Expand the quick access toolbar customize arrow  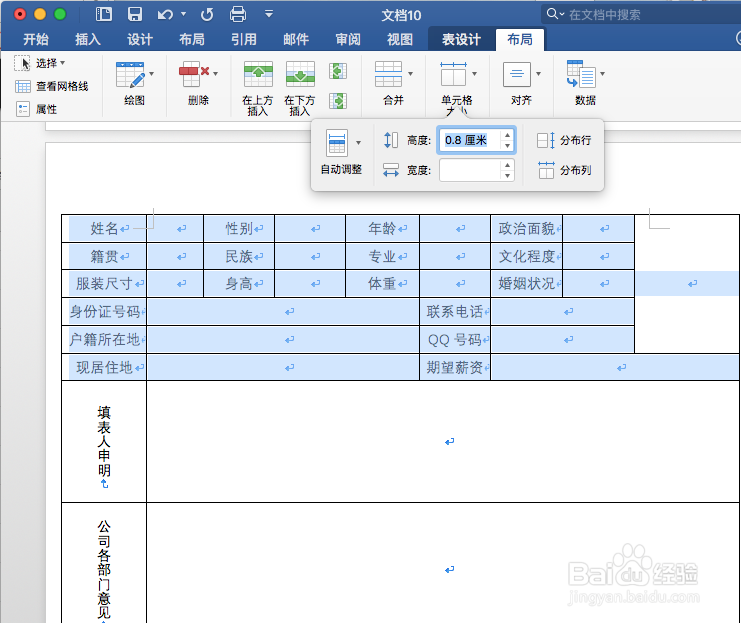pyautogui.click(x=269, y=14)
